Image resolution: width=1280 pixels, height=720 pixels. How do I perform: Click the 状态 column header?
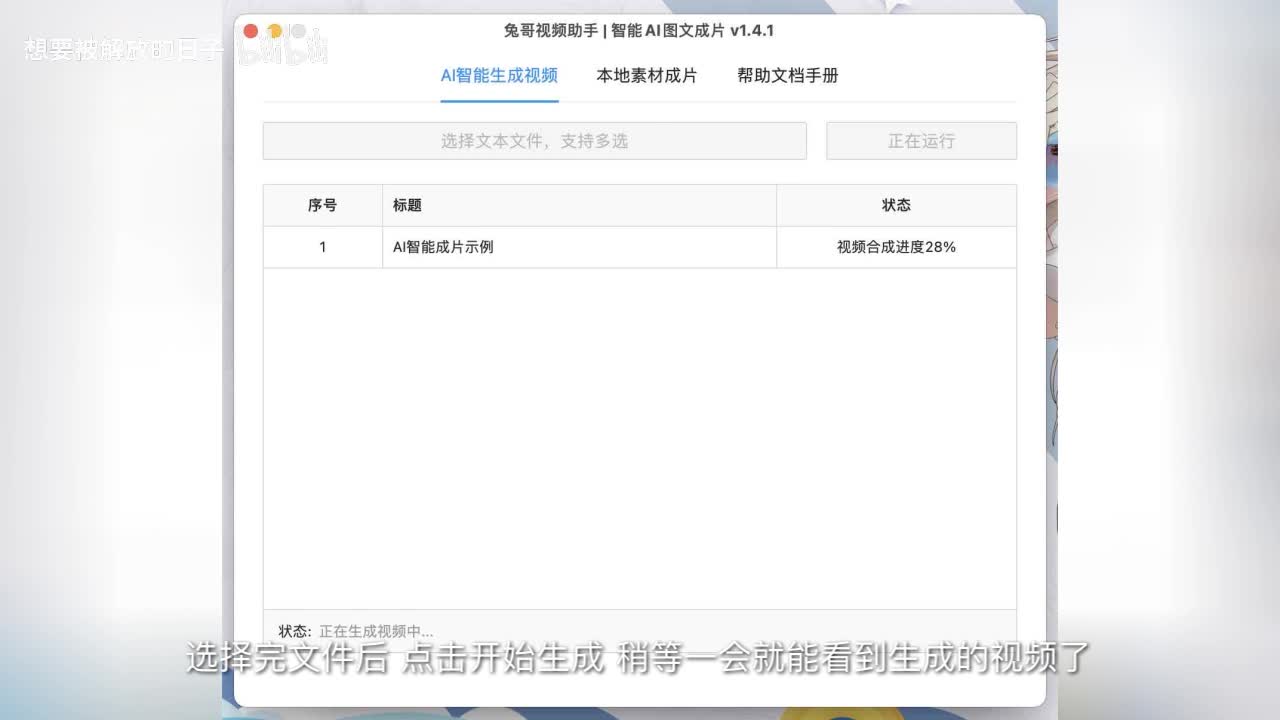896,205
